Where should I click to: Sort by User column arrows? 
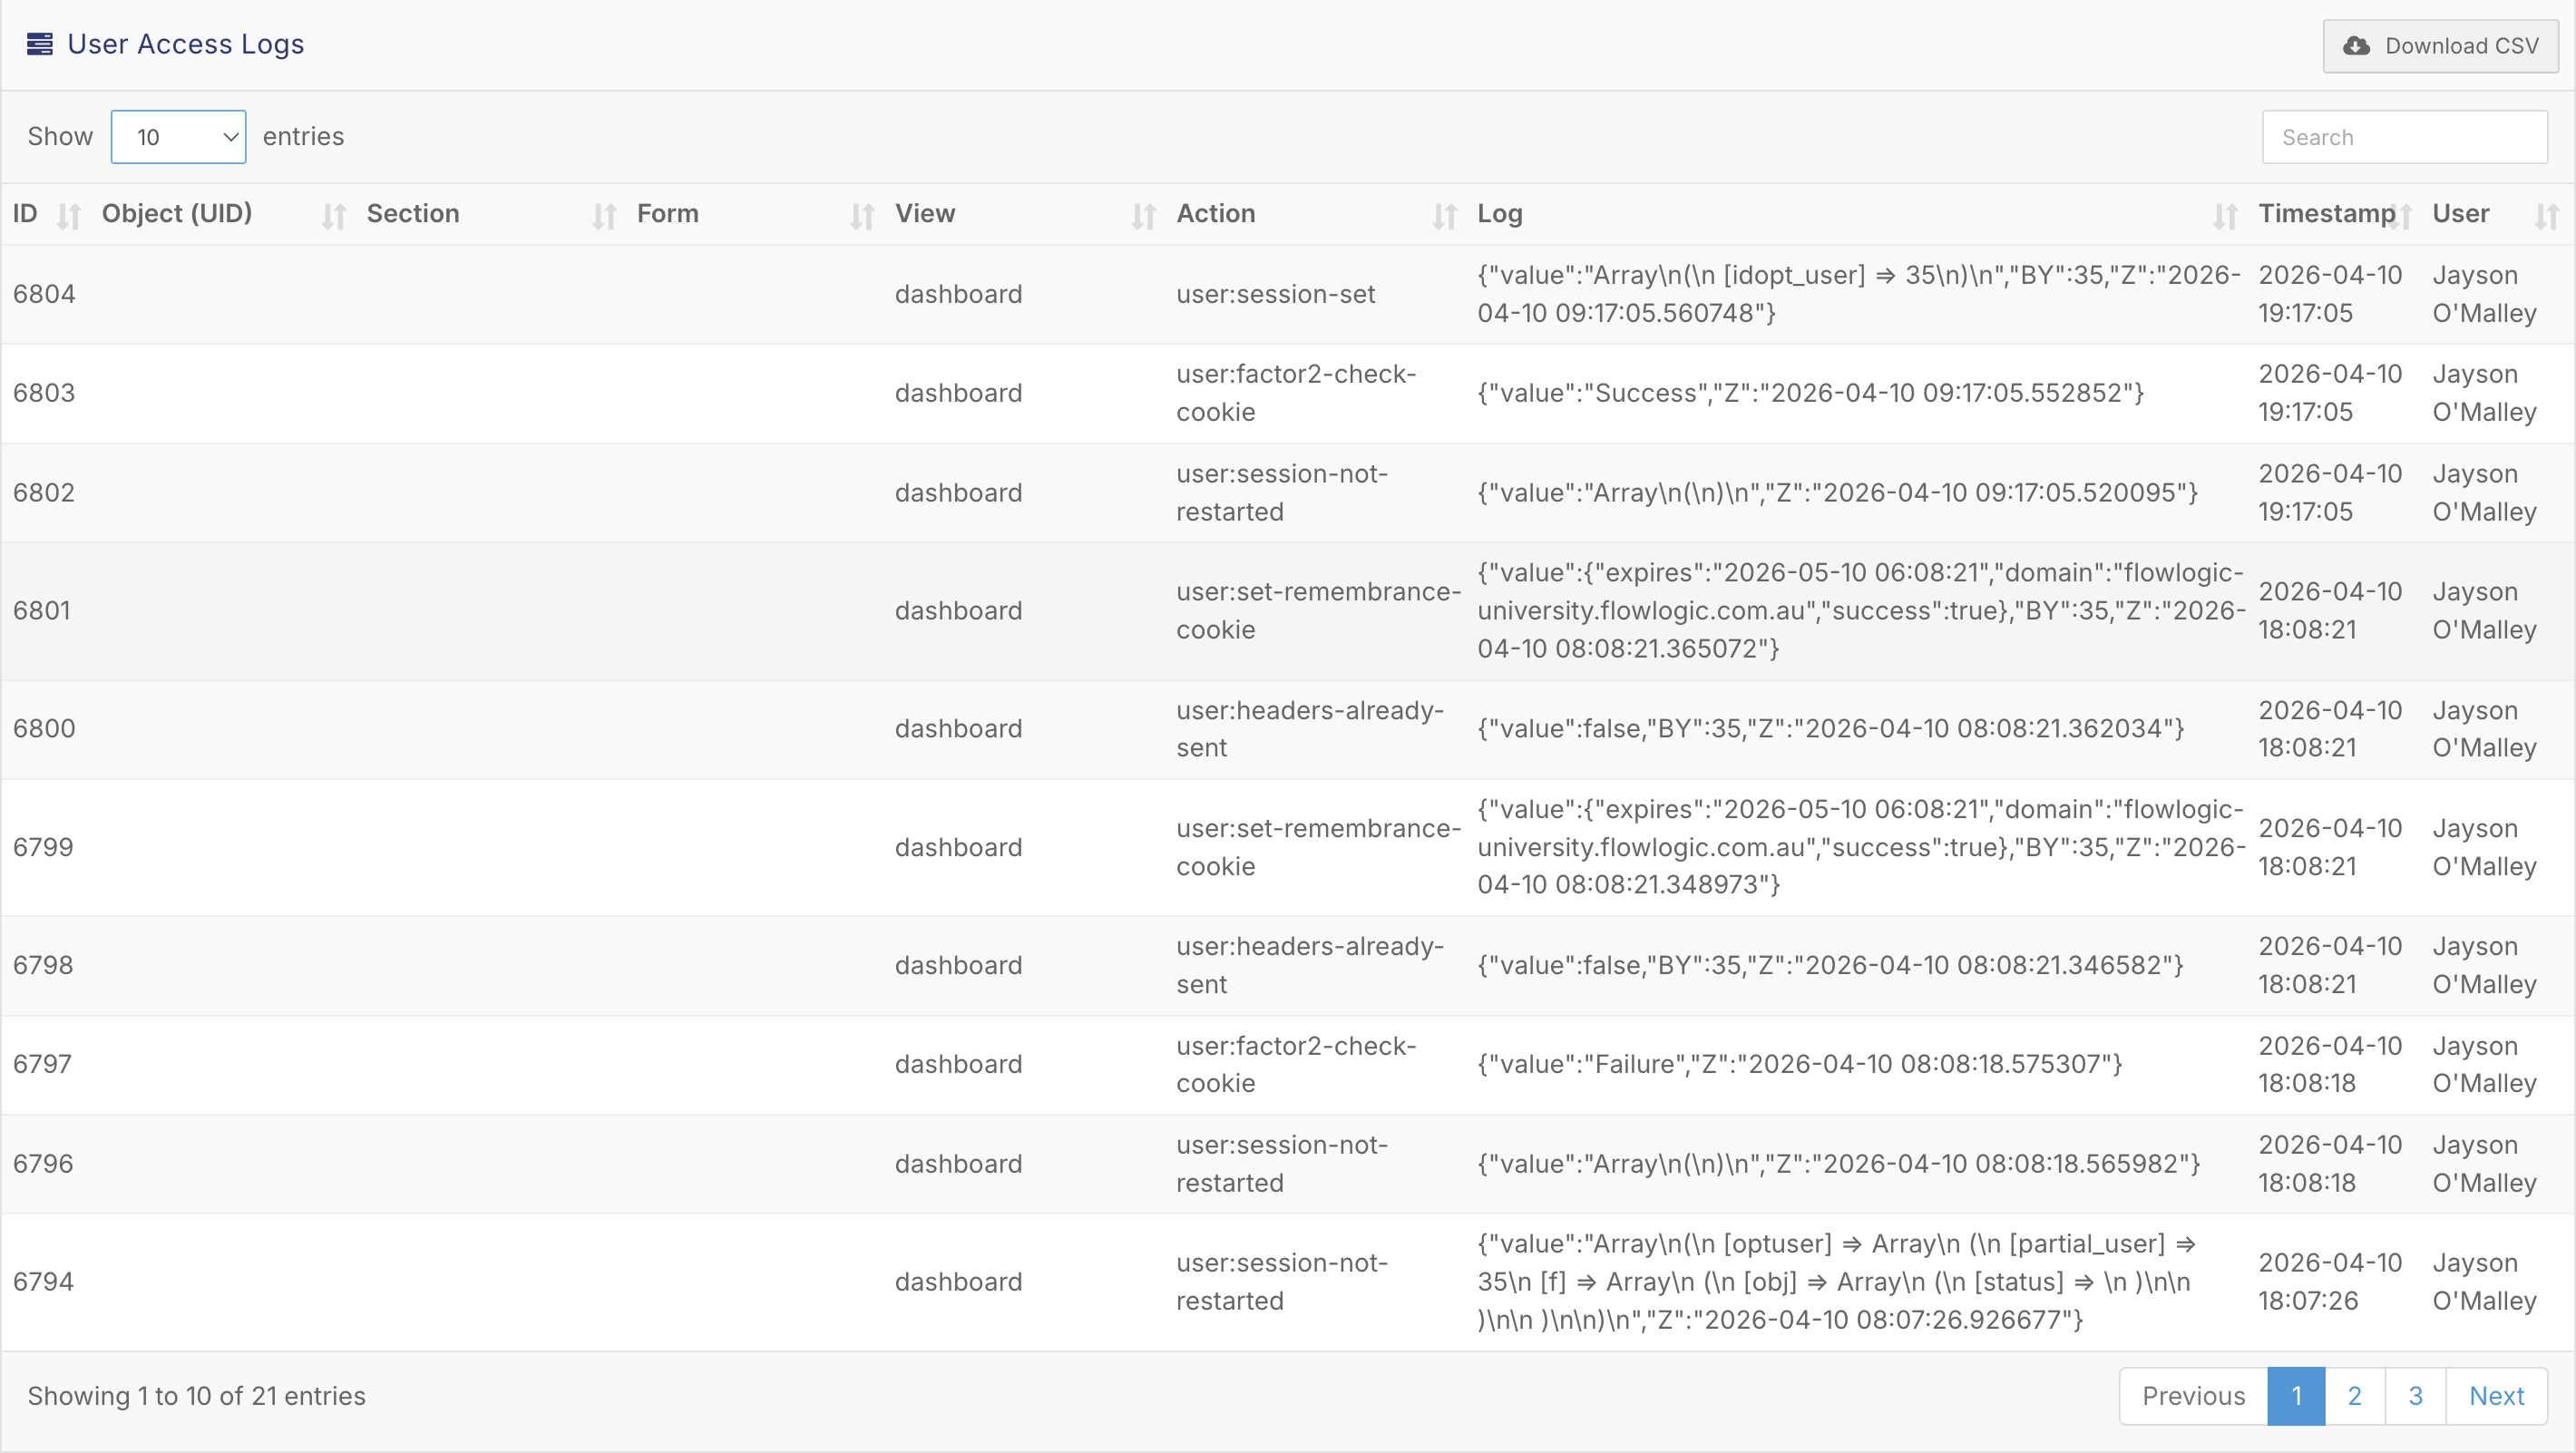click(2547, 215)
